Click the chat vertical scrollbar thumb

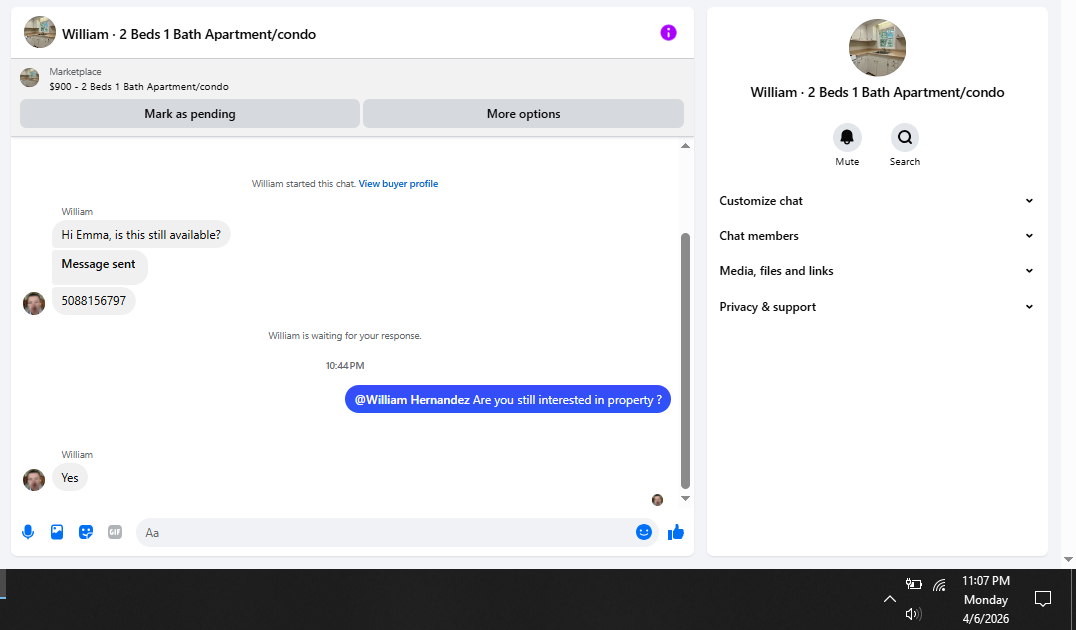point(685,360)
